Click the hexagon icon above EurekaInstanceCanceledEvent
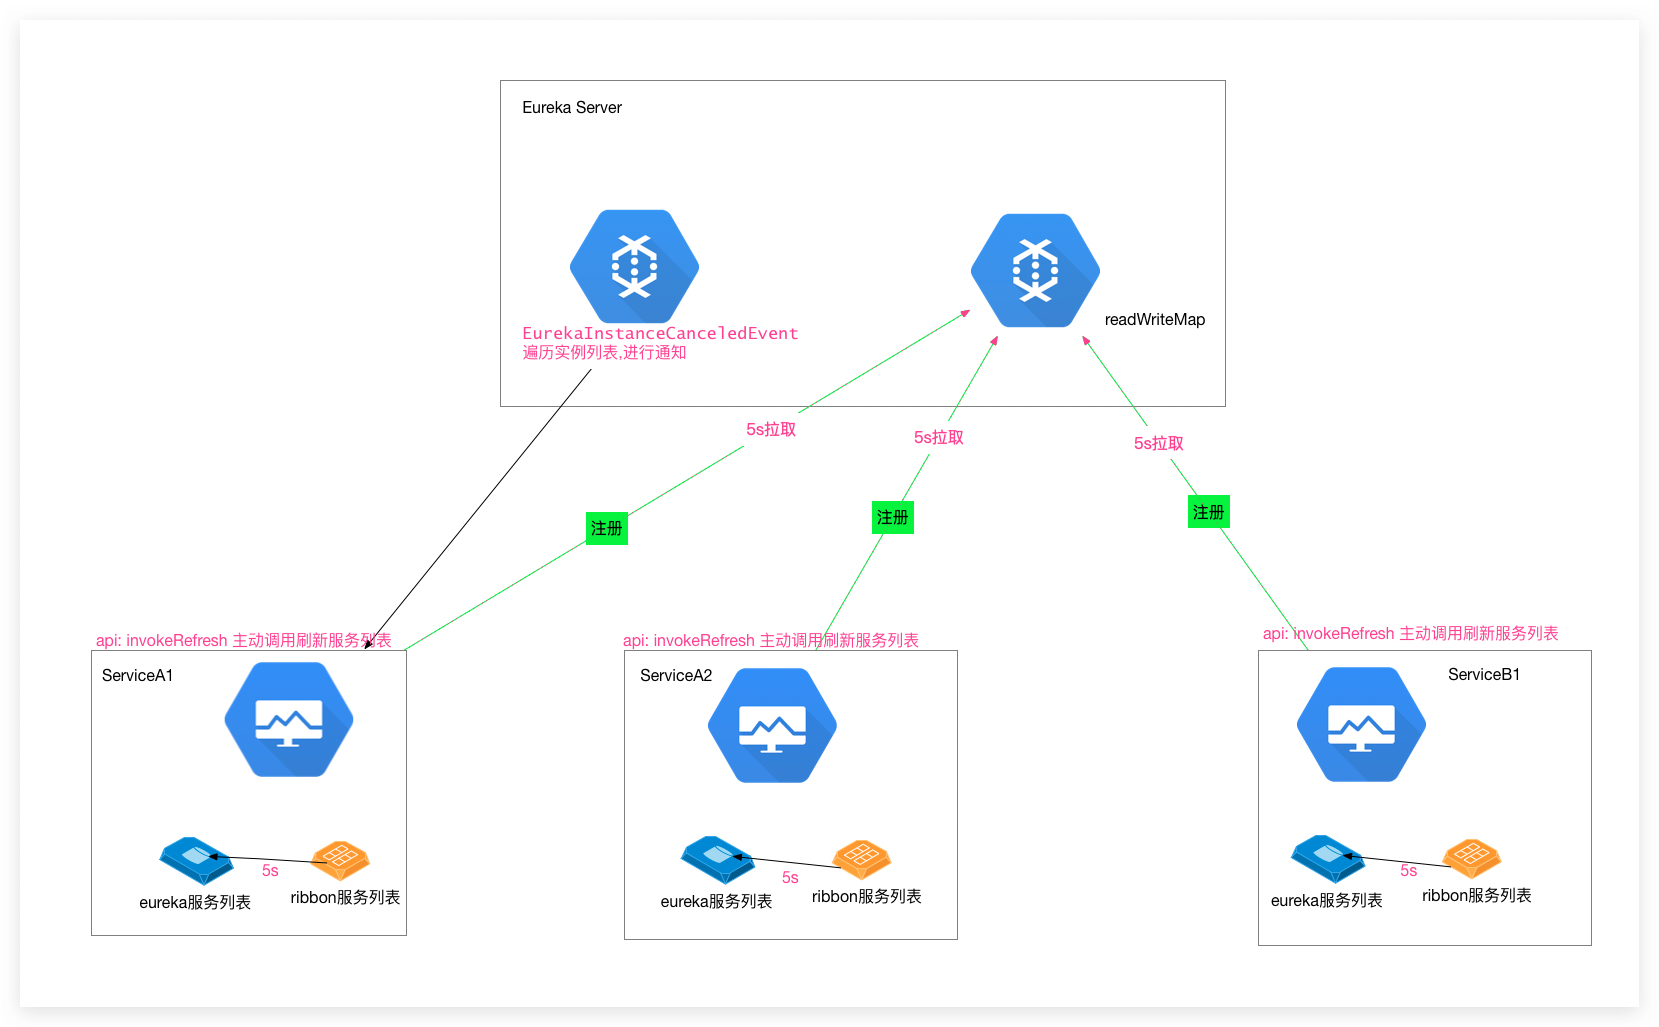Screen dimensions: 1659x1027 coord(634,267)
